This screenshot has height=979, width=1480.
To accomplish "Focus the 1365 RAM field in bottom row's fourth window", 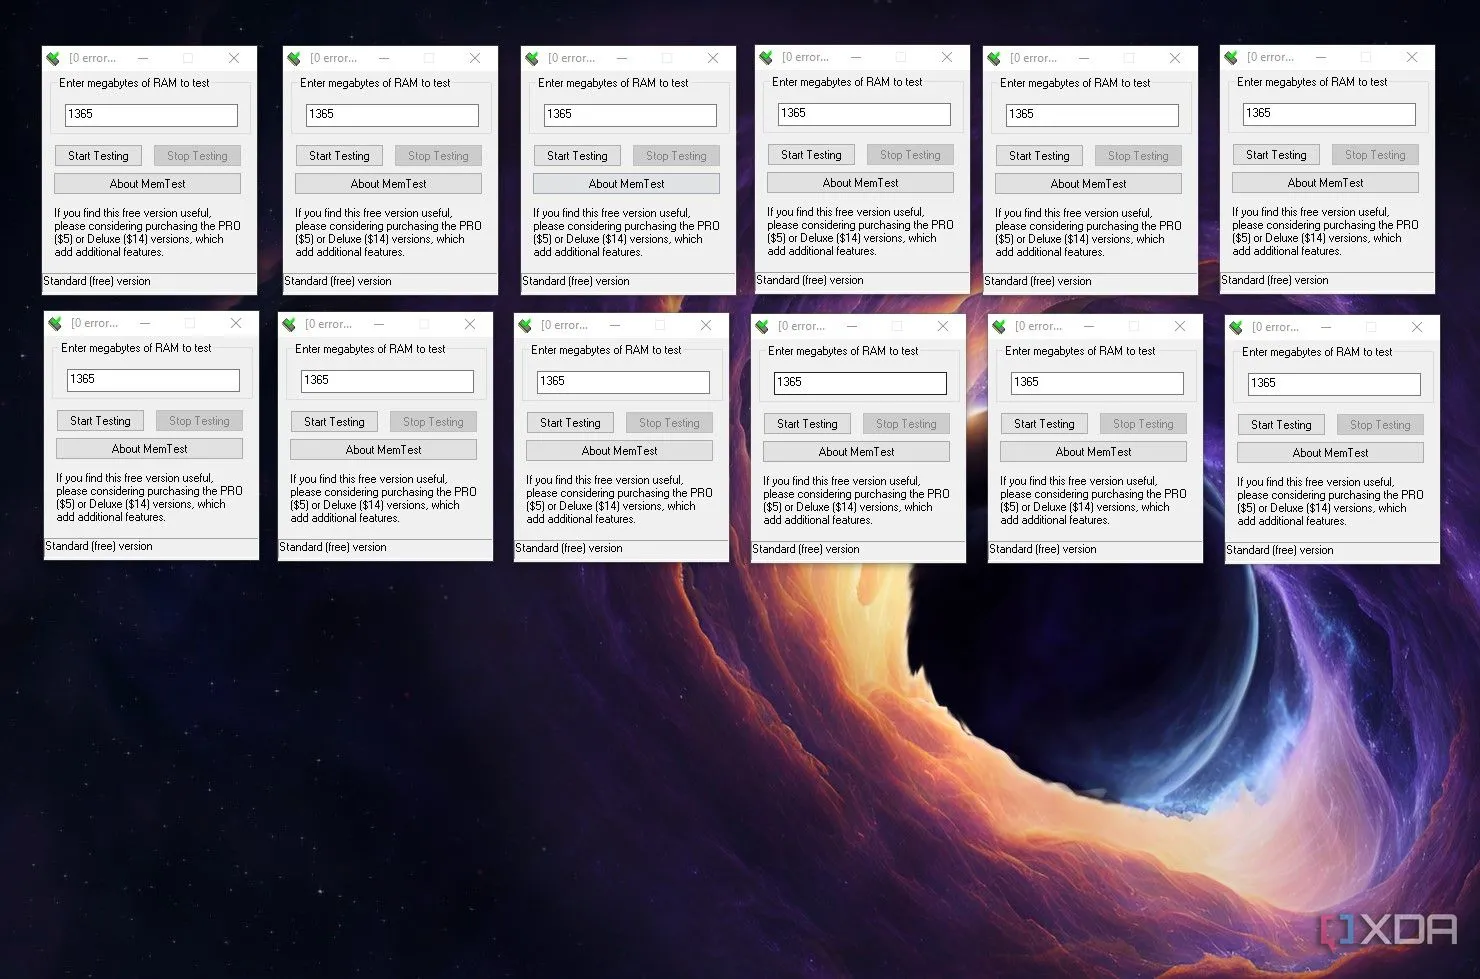I will click(860, 383).
